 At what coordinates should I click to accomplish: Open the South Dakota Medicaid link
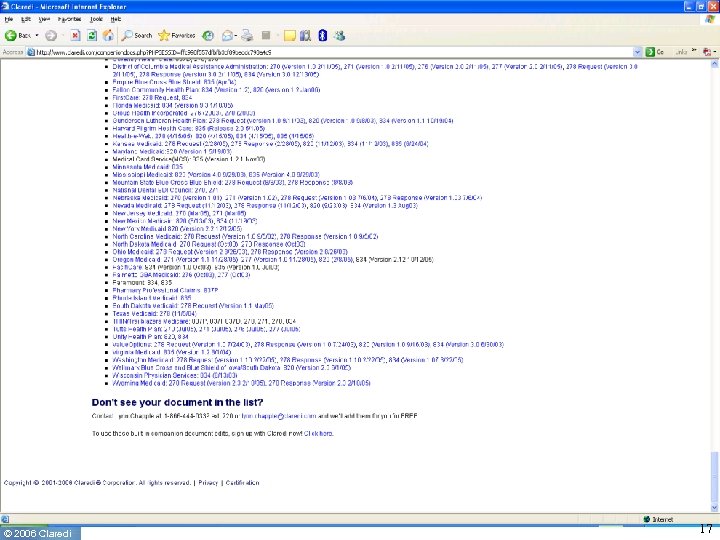click(x=193, y=305)
